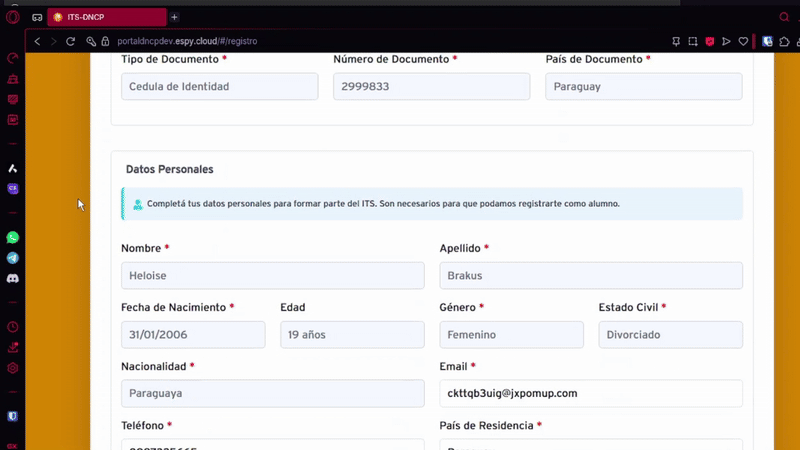The width and height of the screenshot is (800, 450).
Task: Take a snapshot using toolbar icon
Action: pyautogui.click(x=693, y=41)
